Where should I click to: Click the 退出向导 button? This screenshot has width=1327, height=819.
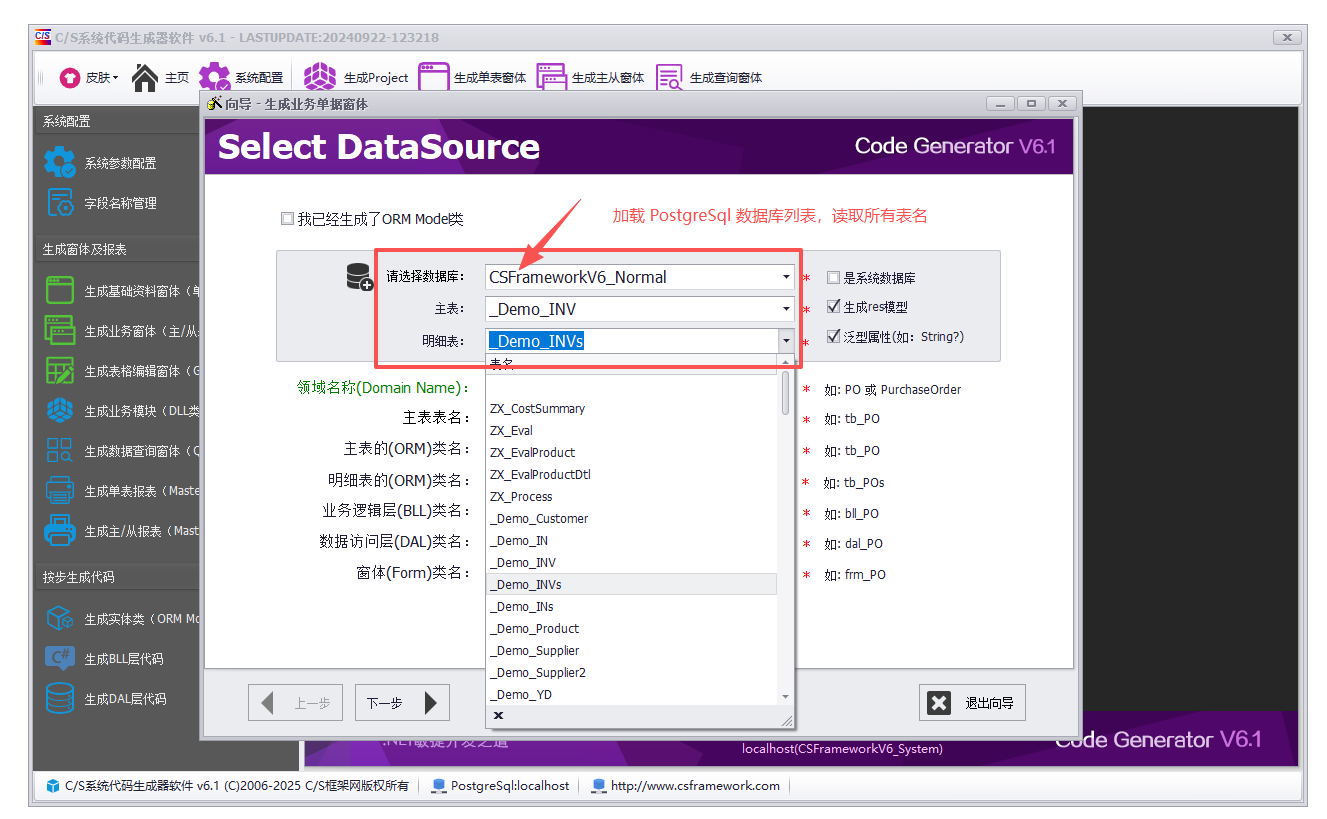[x=972, y=701]
